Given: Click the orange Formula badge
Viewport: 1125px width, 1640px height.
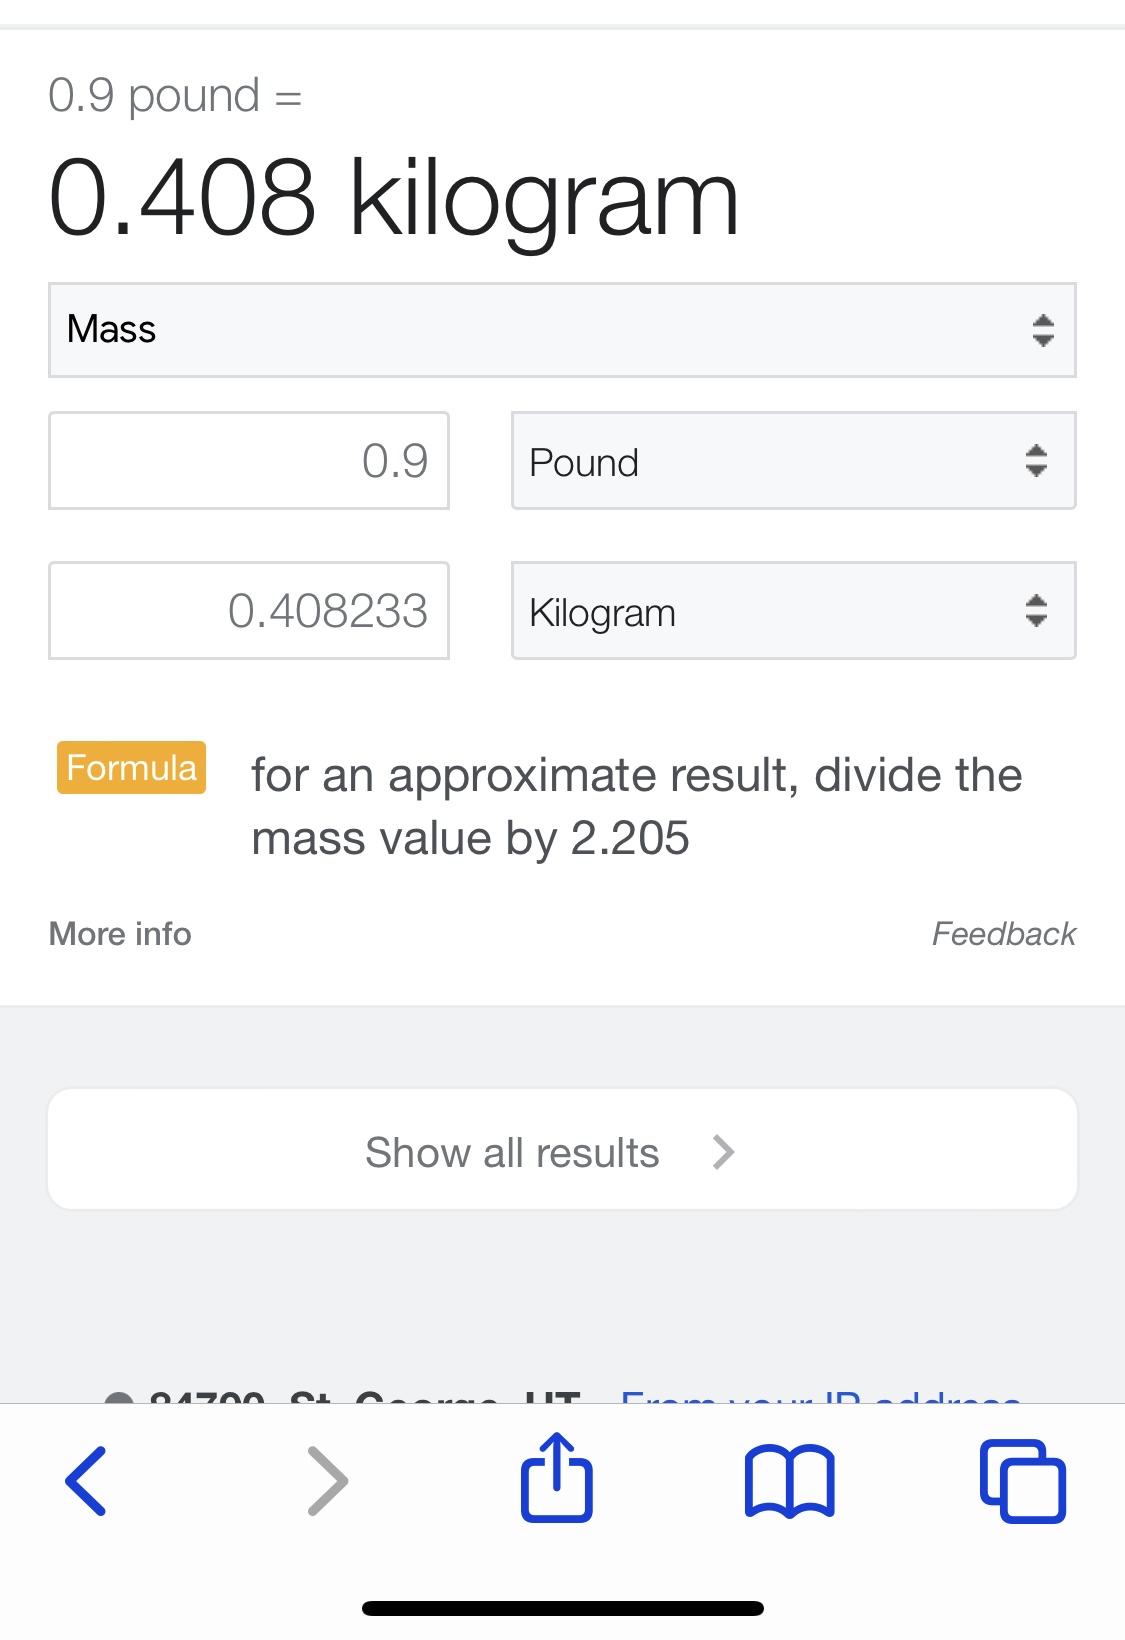Looking at the screenshot, I should click(131, 767).
